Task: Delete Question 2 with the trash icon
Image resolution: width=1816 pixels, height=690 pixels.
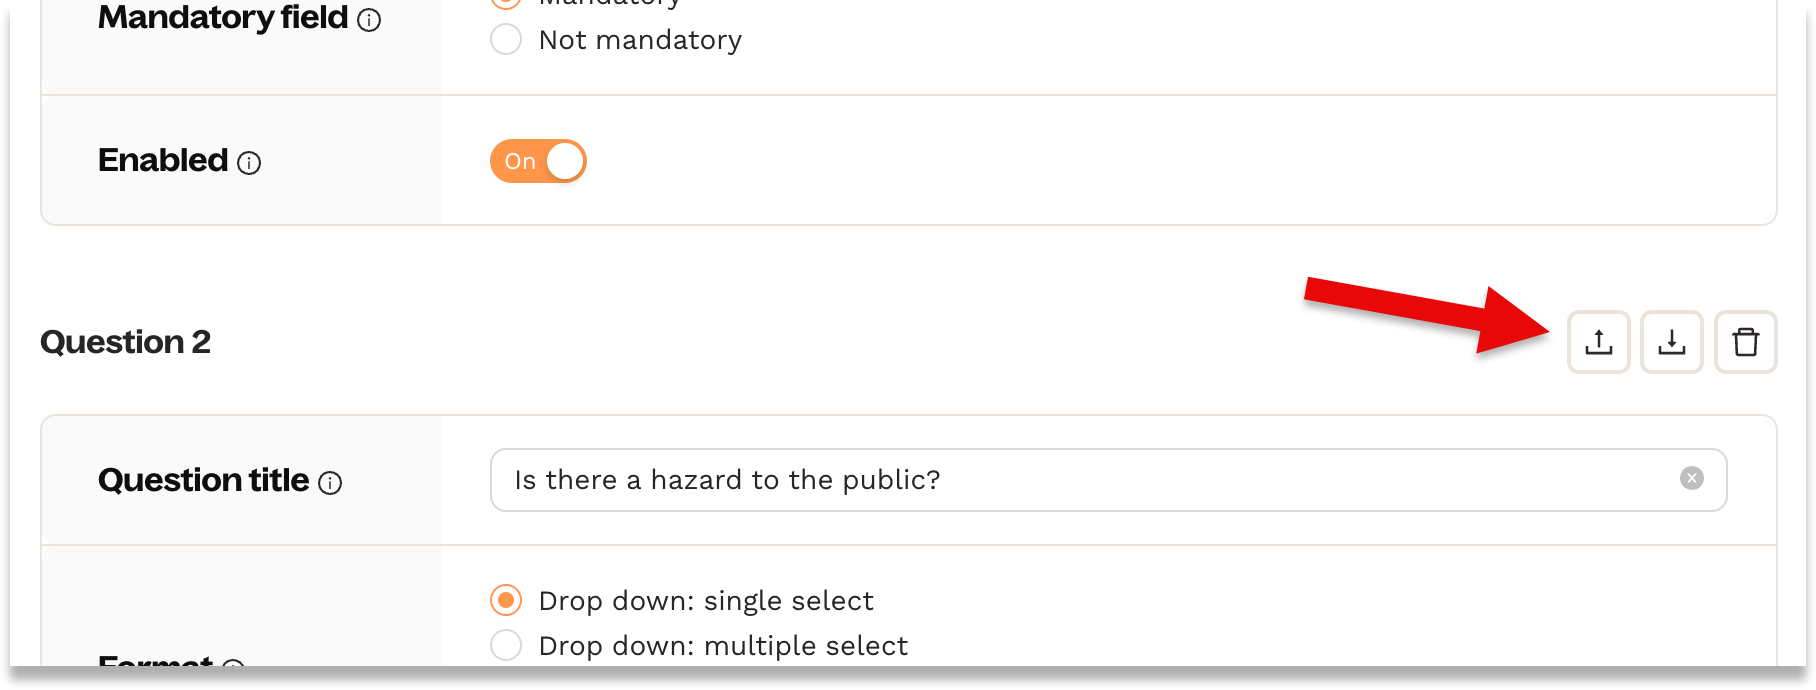Action: coord(1745,342)
